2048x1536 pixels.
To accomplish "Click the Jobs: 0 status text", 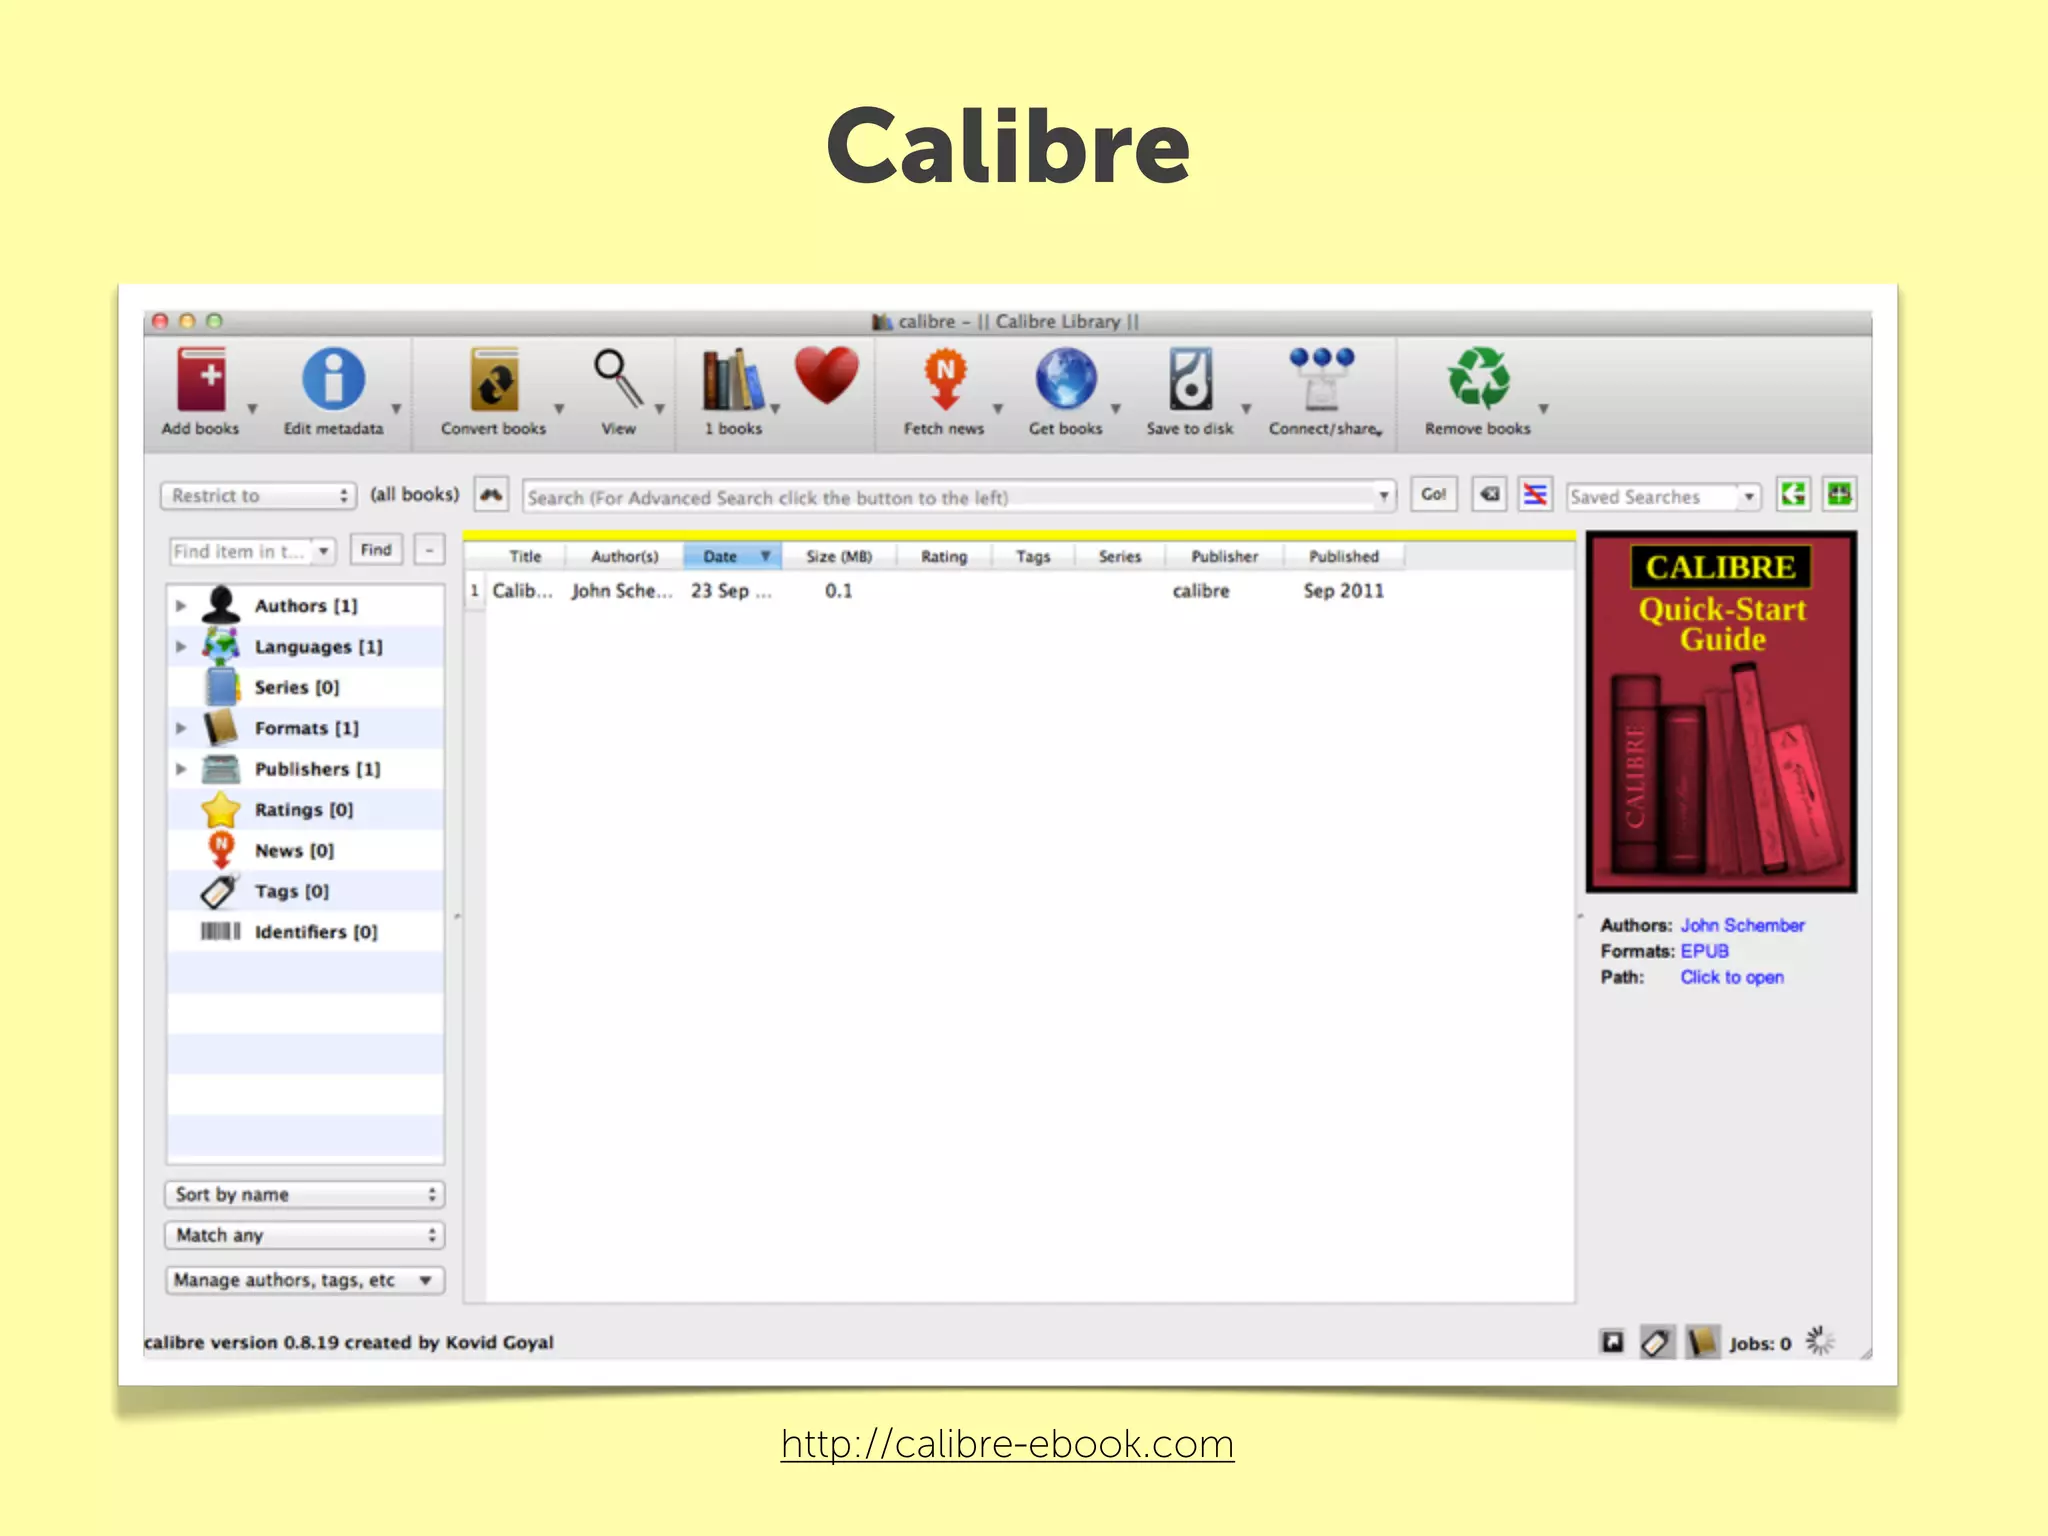I will (1760, 1344).
